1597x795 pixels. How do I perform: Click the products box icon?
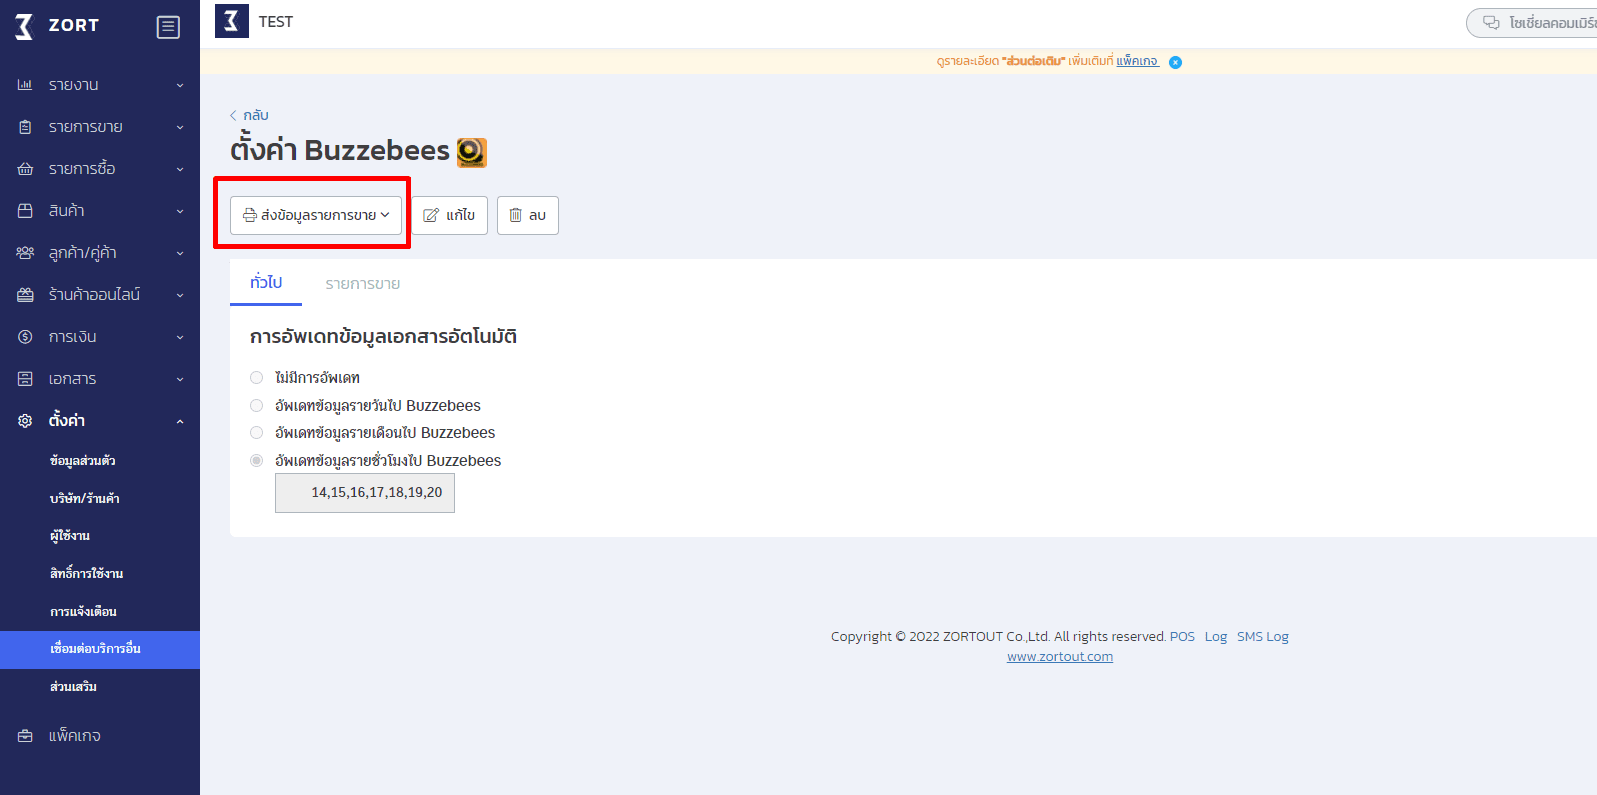[25, 211]
